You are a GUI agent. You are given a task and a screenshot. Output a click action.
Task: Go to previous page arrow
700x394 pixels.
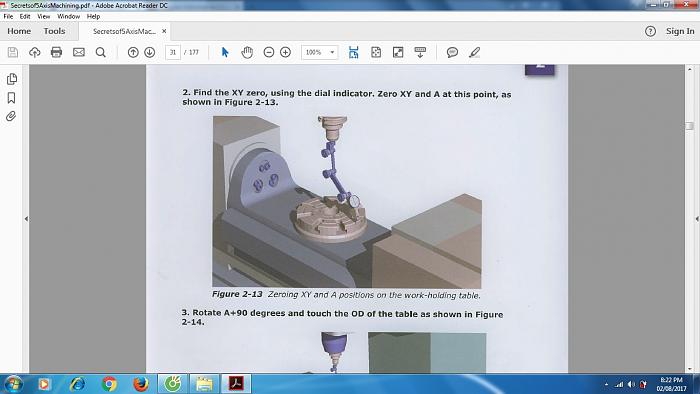click(x=133, y=52)
